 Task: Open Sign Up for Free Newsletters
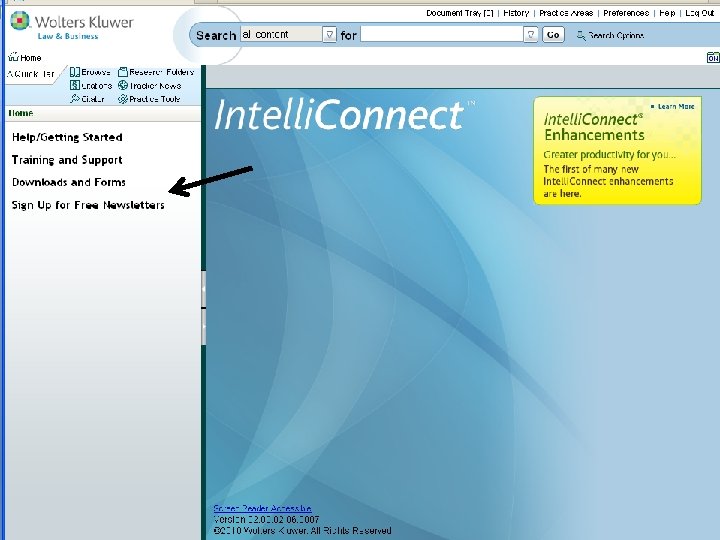tap(88, 205)
